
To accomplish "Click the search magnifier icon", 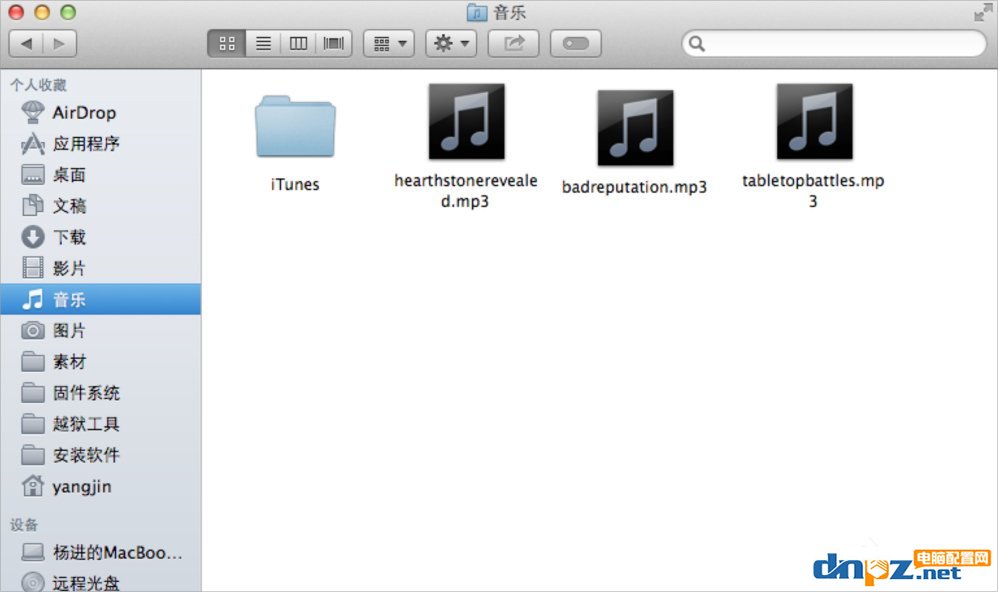I will point(697,43).
